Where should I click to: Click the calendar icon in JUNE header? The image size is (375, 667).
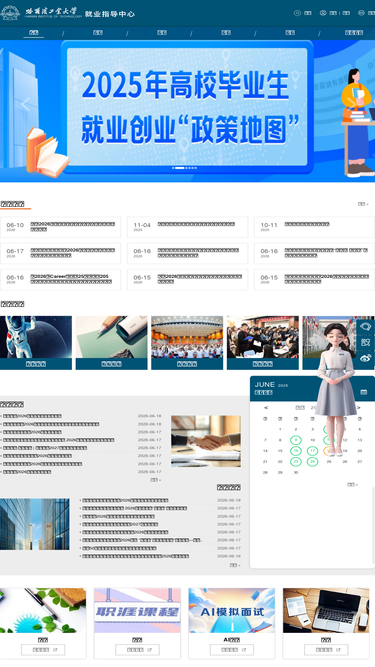364,392
